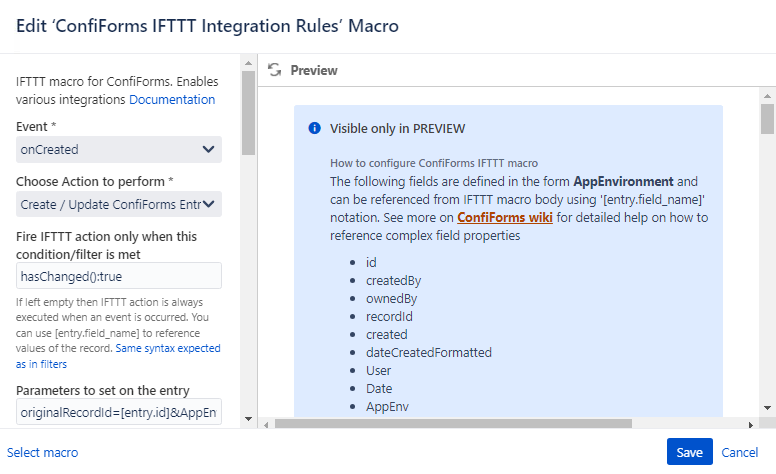Click the 'dateCreatedFormatted' field list item
This screenshot has width=776, height=474.
(429, 352)
